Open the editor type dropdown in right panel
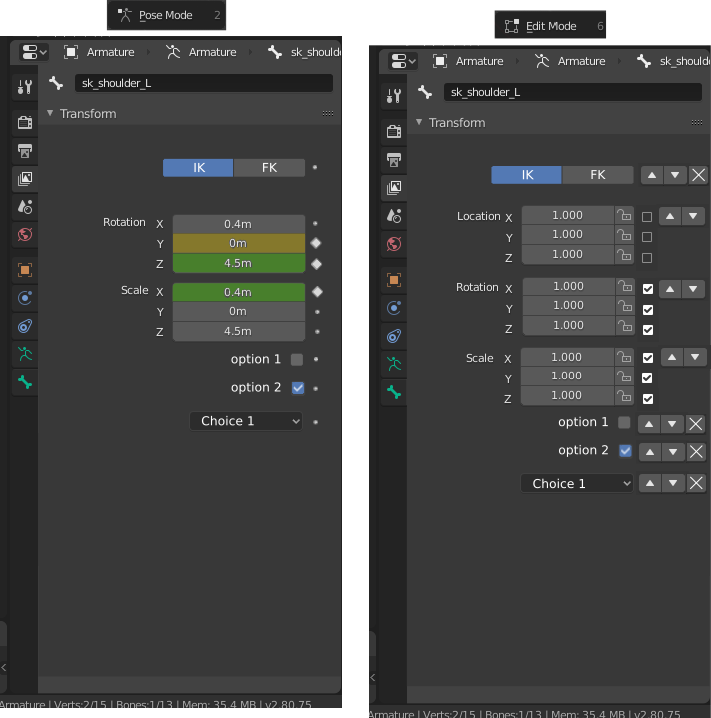This screenshot has width=711, height=718. point(403,61)
